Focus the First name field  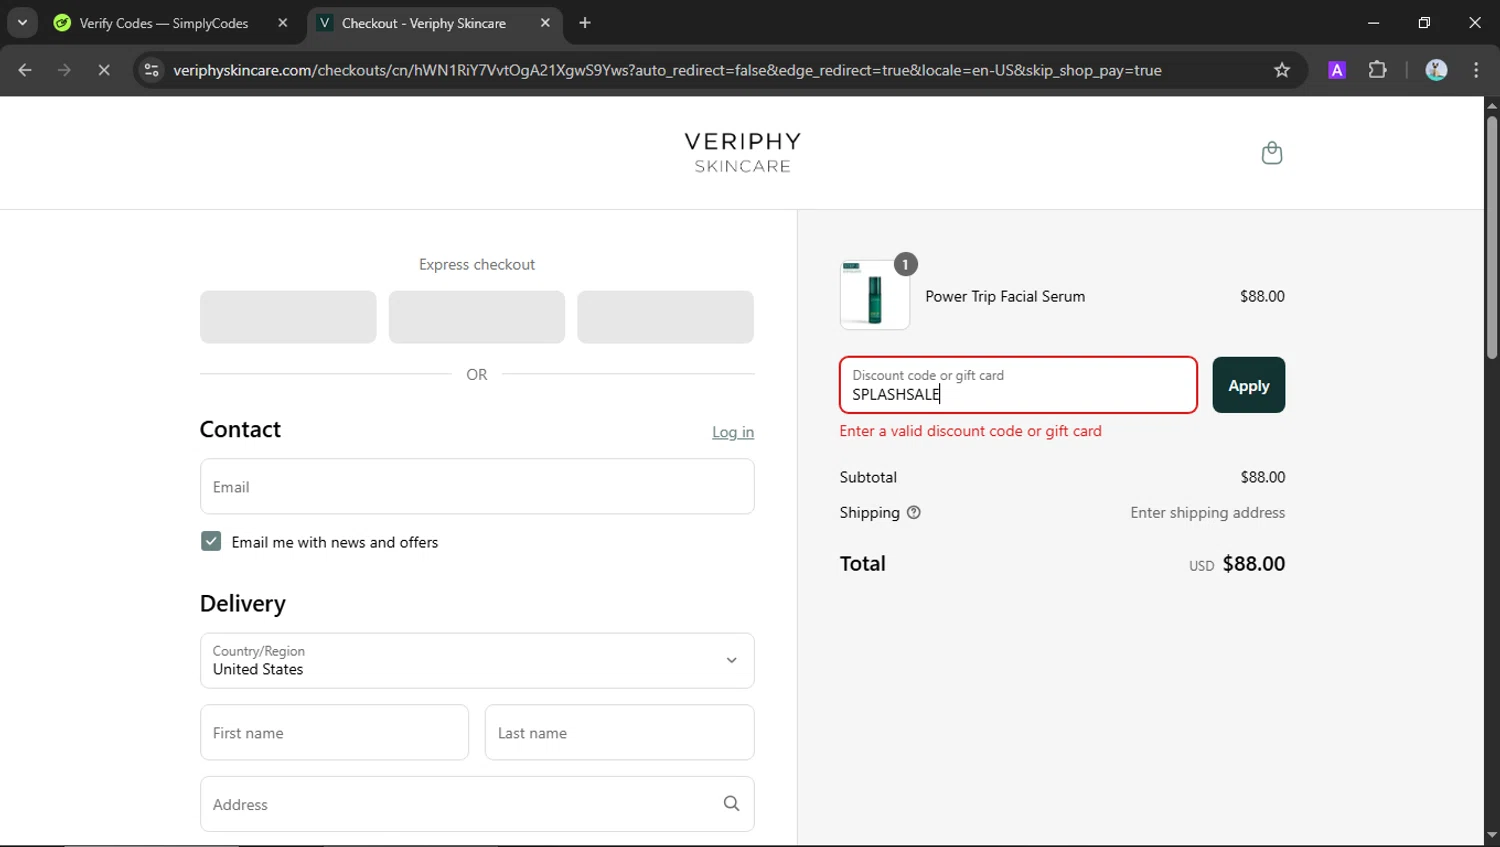click(x=334, y=732)
